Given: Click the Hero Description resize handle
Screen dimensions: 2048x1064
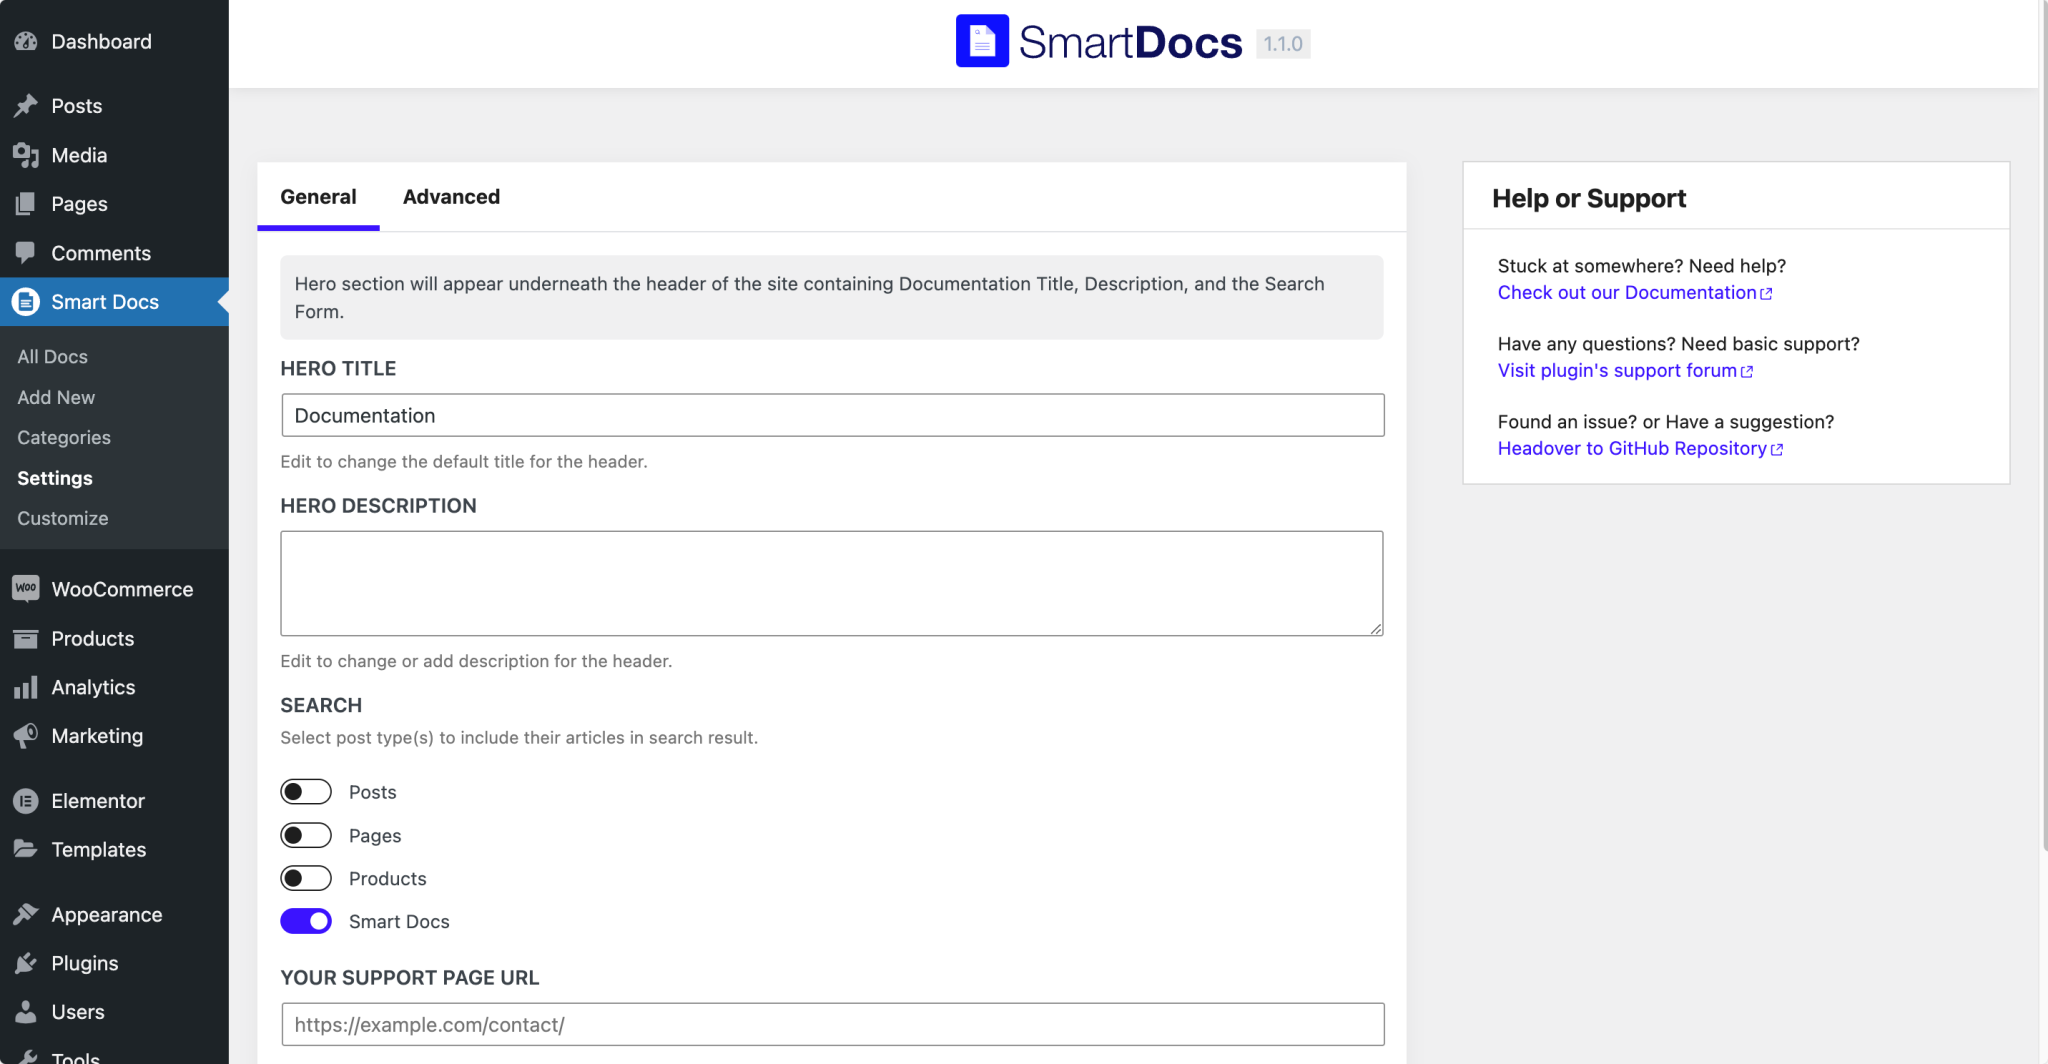Looking at the screenshot, I should tap(1376, 628).
